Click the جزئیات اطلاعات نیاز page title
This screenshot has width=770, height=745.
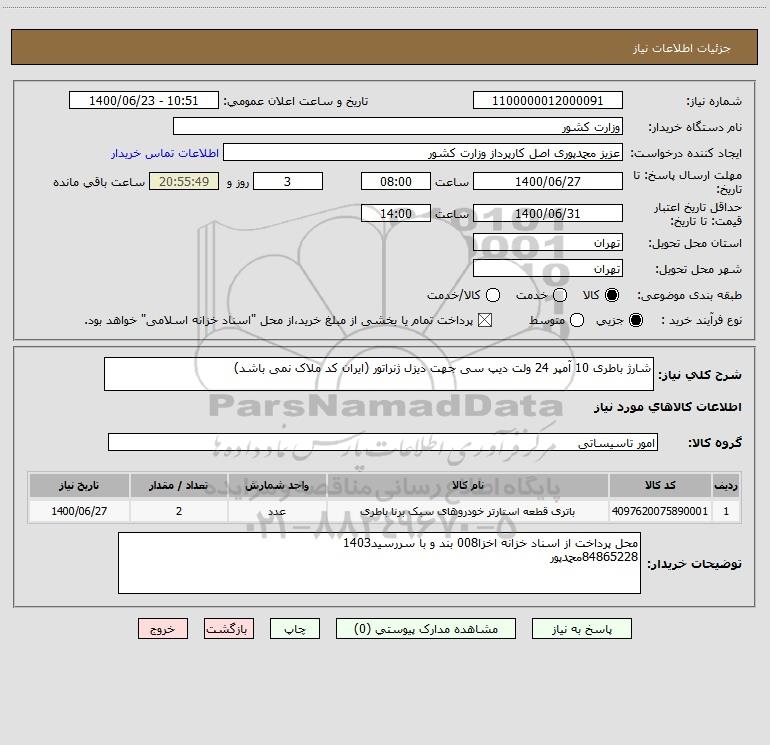(x=682, y=48)
